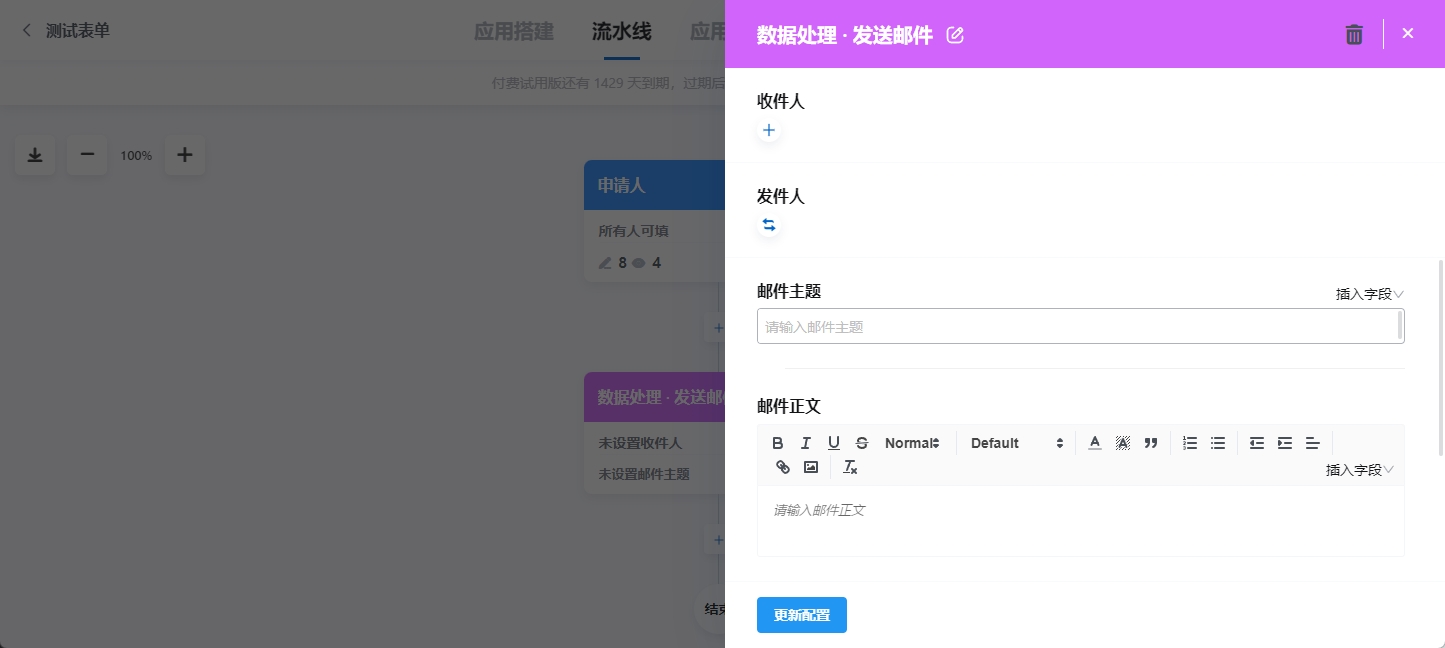Switch to the 流水线 tab
The width and height of the screenshot is (1445, 648).
click(x=621, y=31)
